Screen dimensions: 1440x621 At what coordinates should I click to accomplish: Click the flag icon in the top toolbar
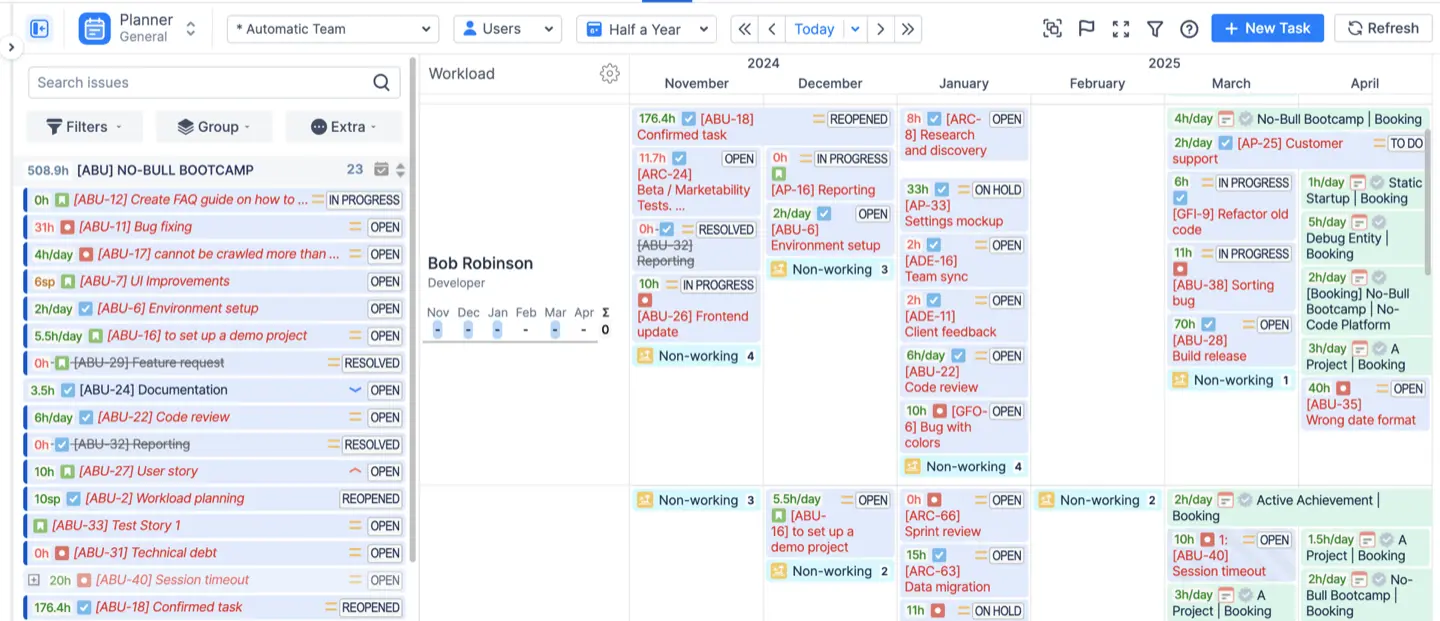coord(1086,28)
